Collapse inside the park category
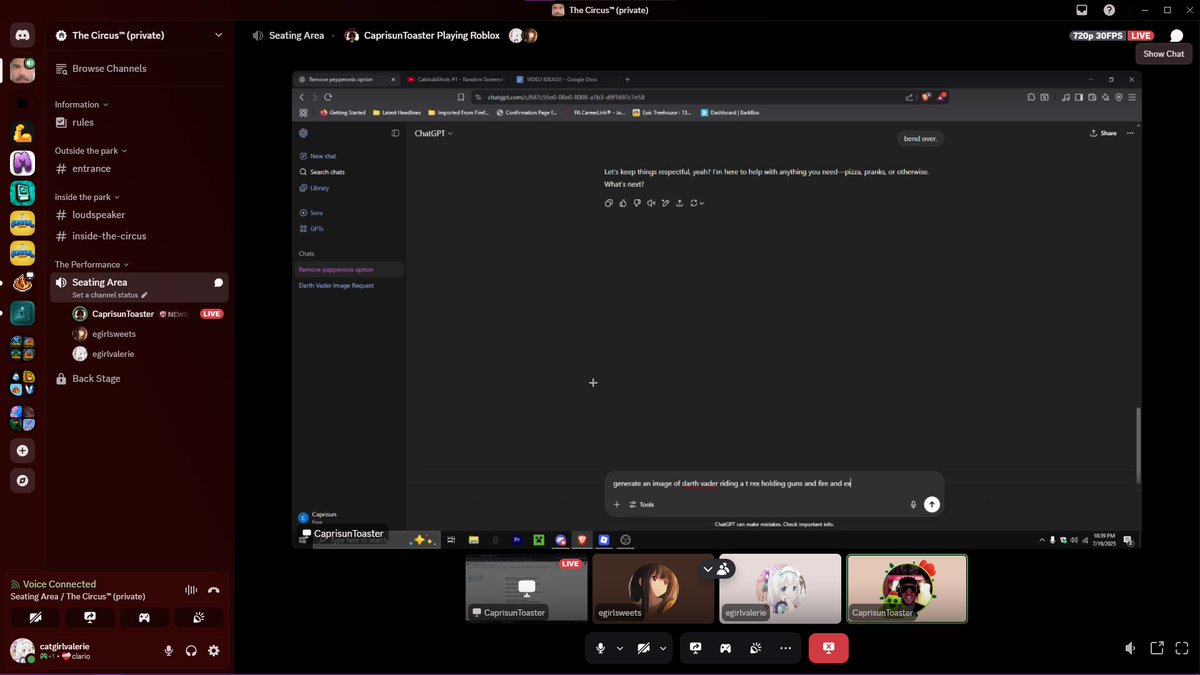This screenshot has width=1200, height=675. coord(87,197)
